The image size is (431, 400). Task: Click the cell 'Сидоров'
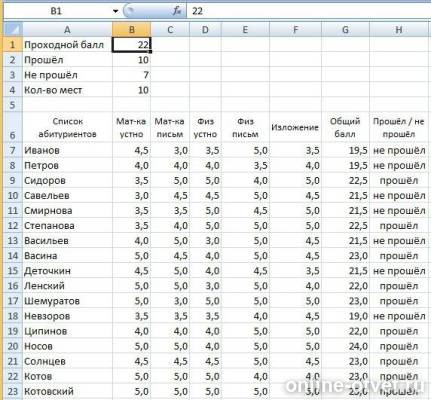click(x=67, y=180)
